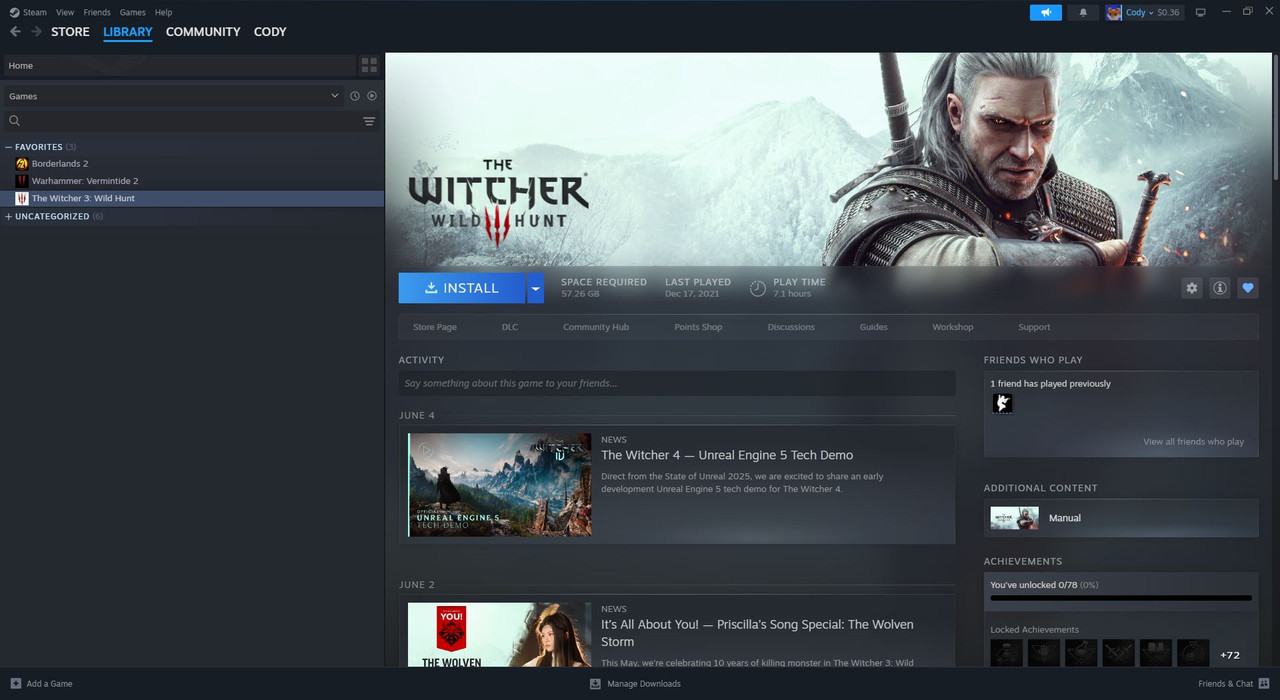The height and width of the screenshot is (700, 1280).
Task: Open Priscilla's Song Special news headline
Action: 757,633
